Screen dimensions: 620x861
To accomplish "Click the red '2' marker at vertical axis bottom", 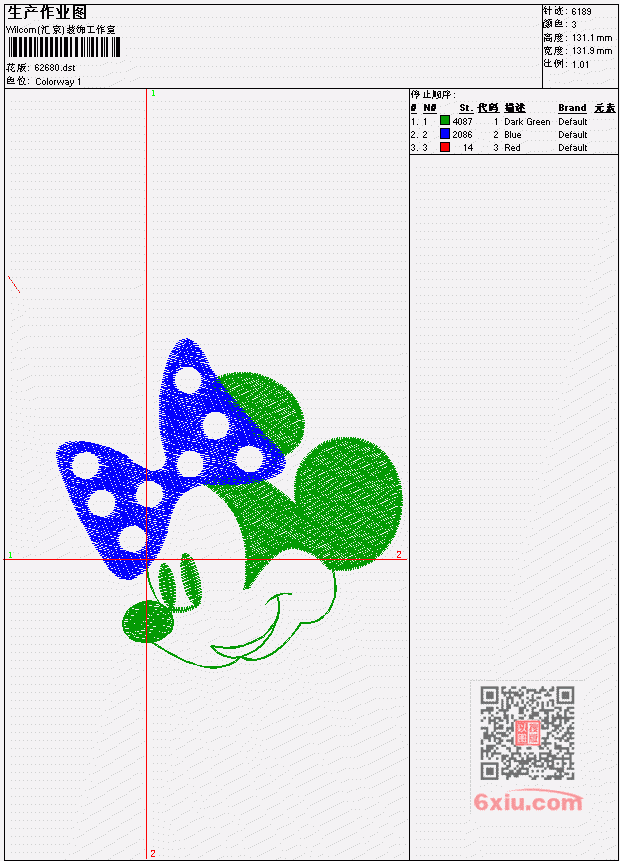I will (x=153, y=853).
